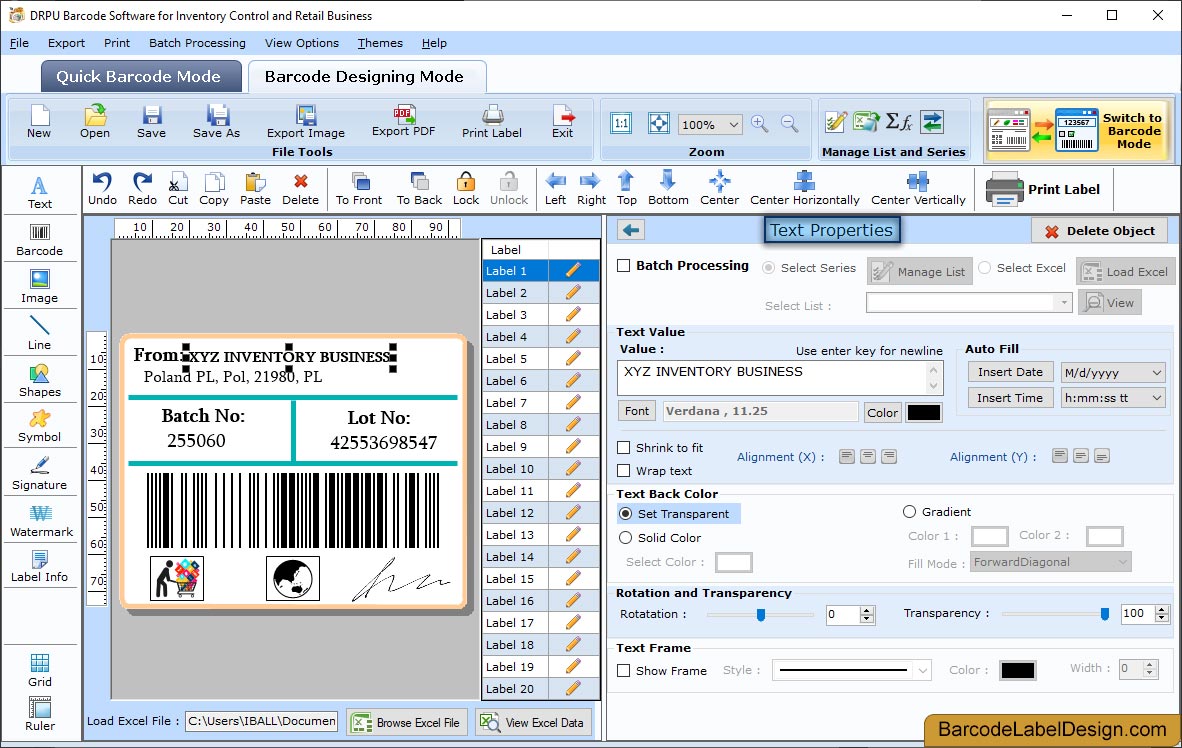Align object Center Vertically

tap(918, 189)
